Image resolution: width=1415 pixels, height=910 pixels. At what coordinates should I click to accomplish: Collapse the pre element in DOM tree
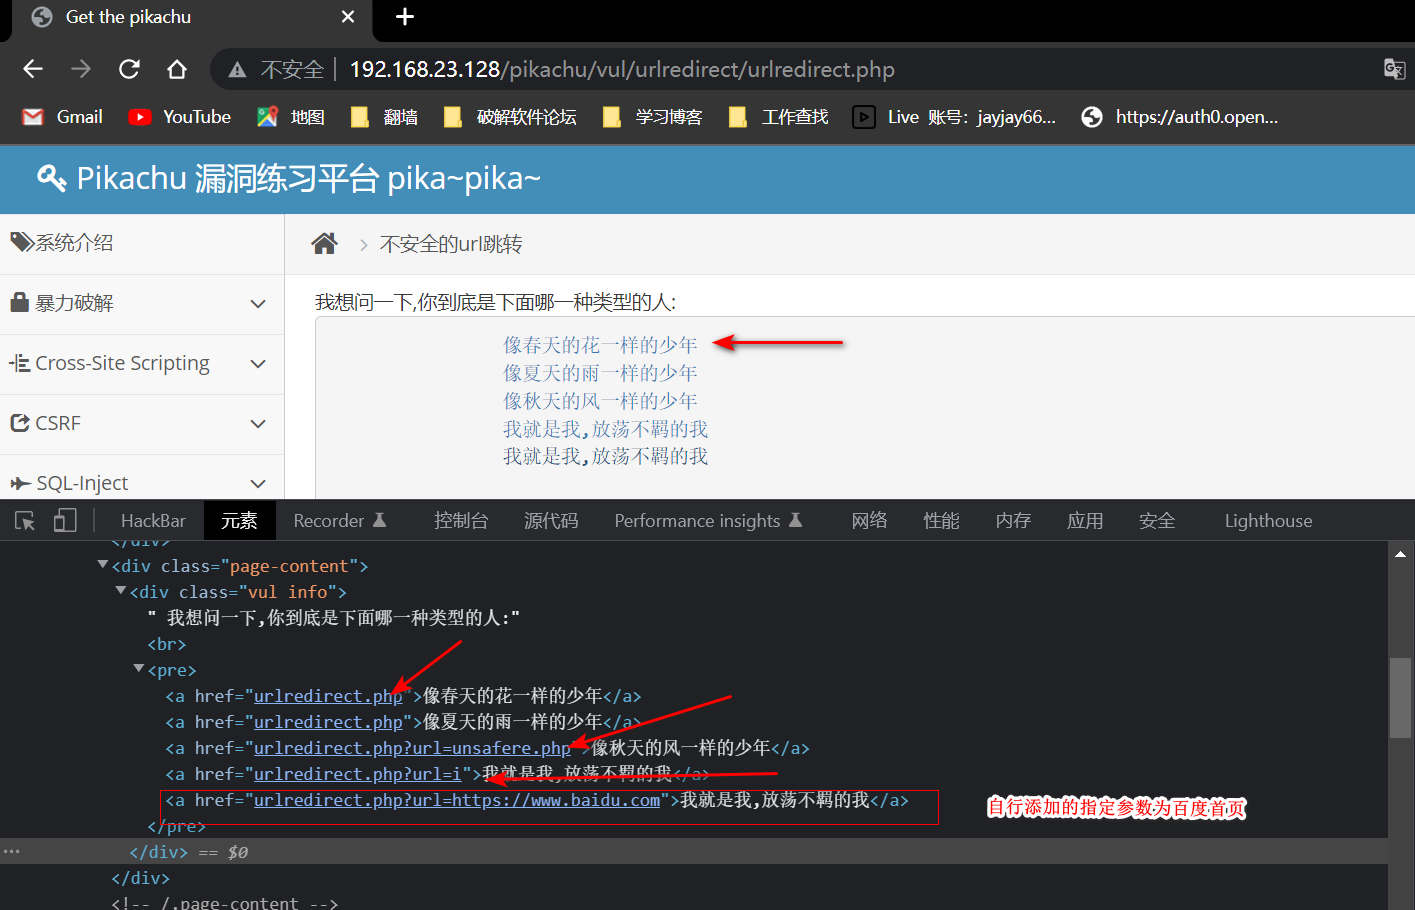point(139,669)
